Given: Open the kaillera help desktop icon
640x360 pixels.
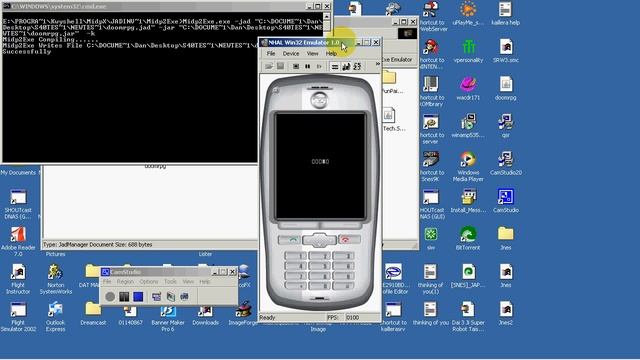Looking at the screenshot, I should point(506,13).
